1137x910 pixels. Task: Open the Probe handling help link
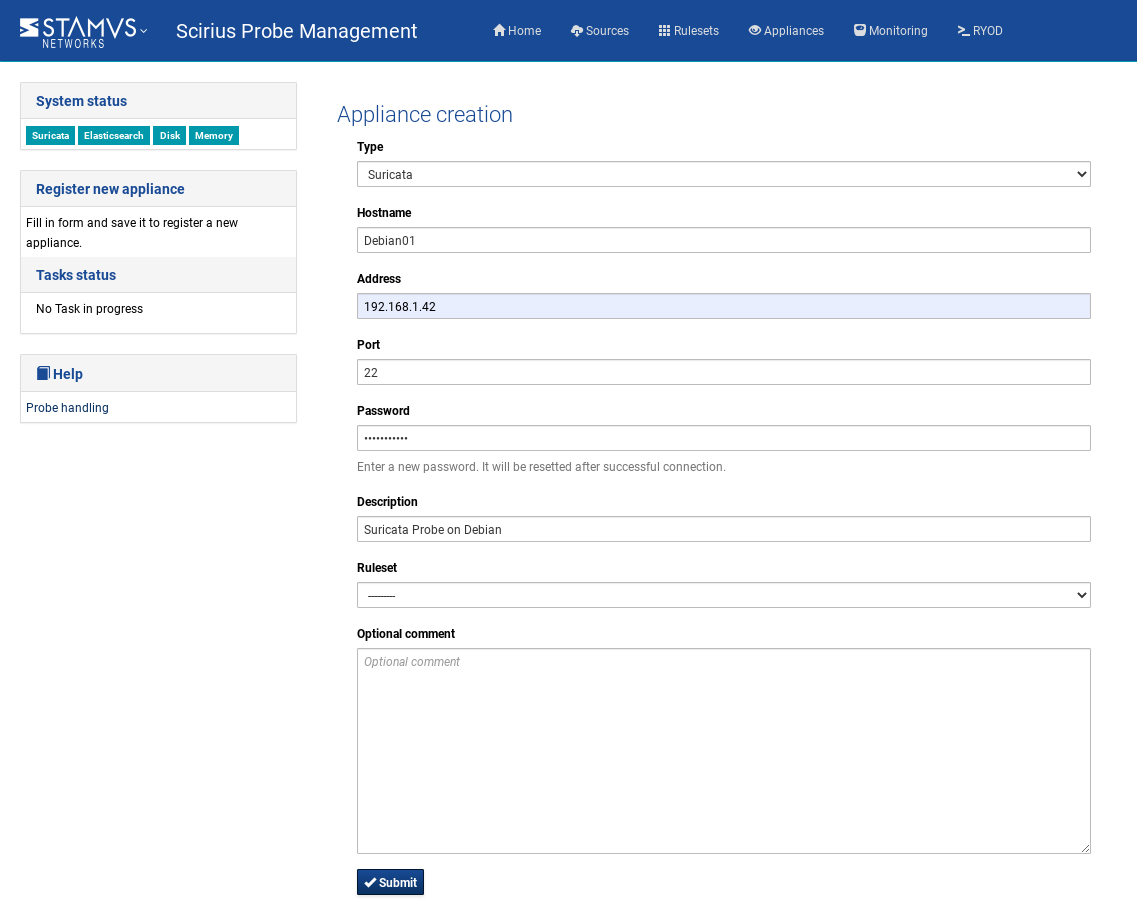pyautogui.click(x=67, y=408)
